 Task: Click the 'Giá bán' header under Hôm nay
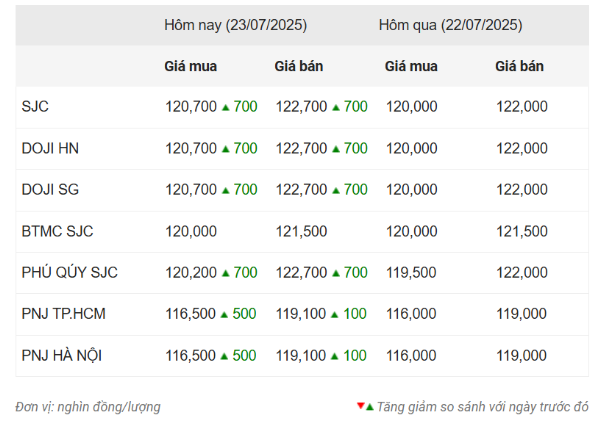click(299, 66)
